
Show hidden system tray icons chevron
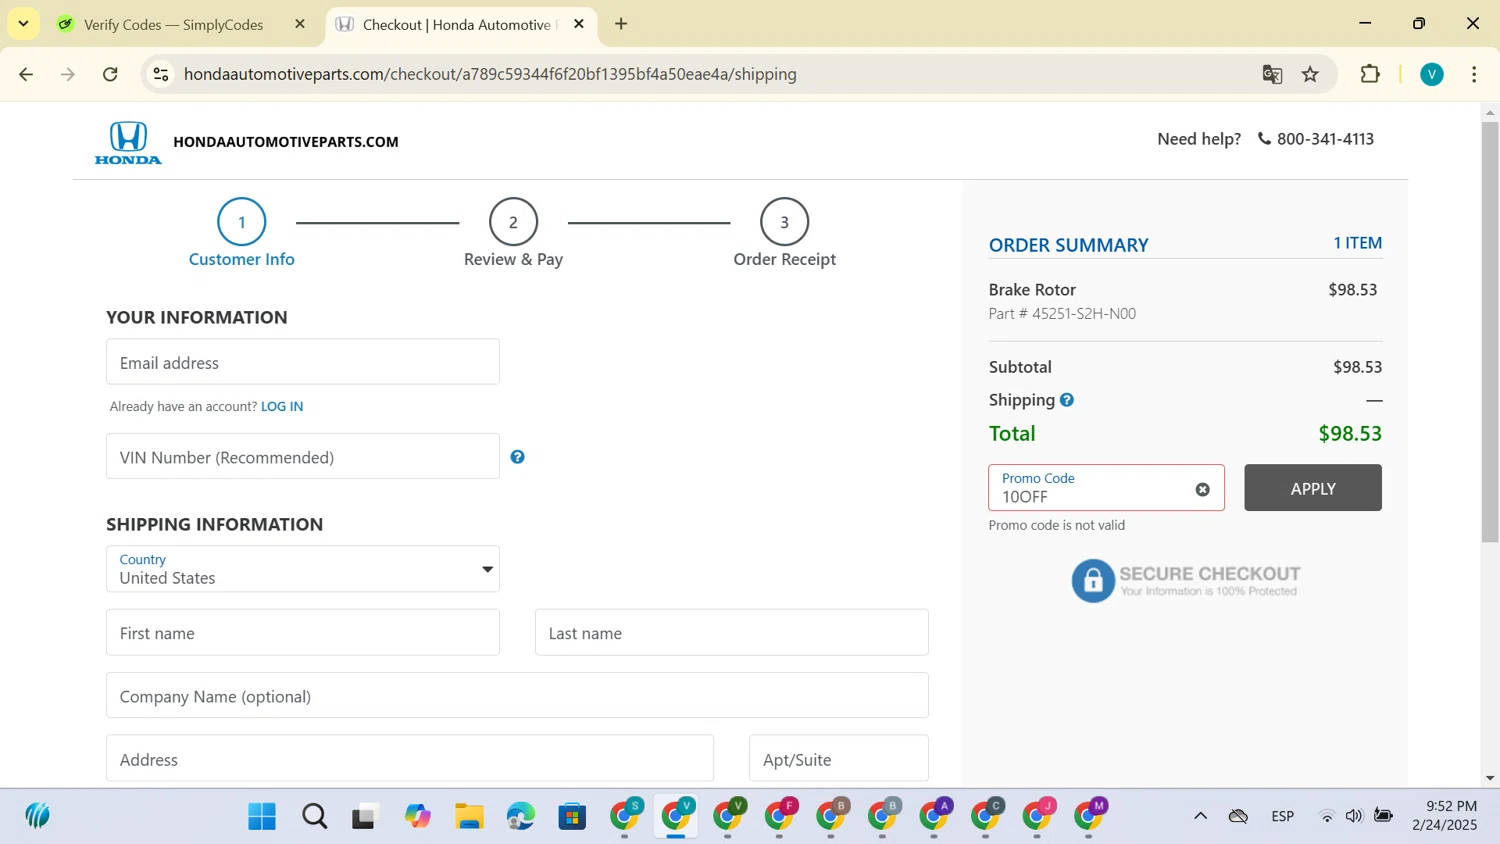coord(1200,816)
